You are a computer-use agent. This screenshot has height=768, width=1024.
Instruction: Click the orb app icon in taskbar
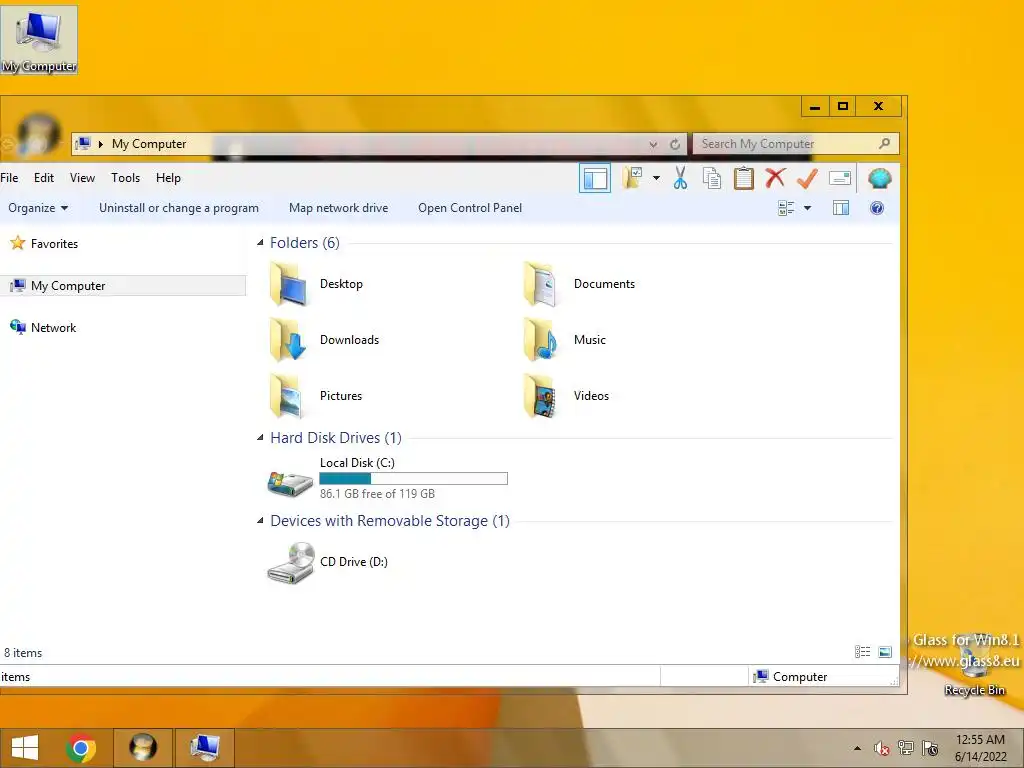pyautogui.click(x=143, y=748)
